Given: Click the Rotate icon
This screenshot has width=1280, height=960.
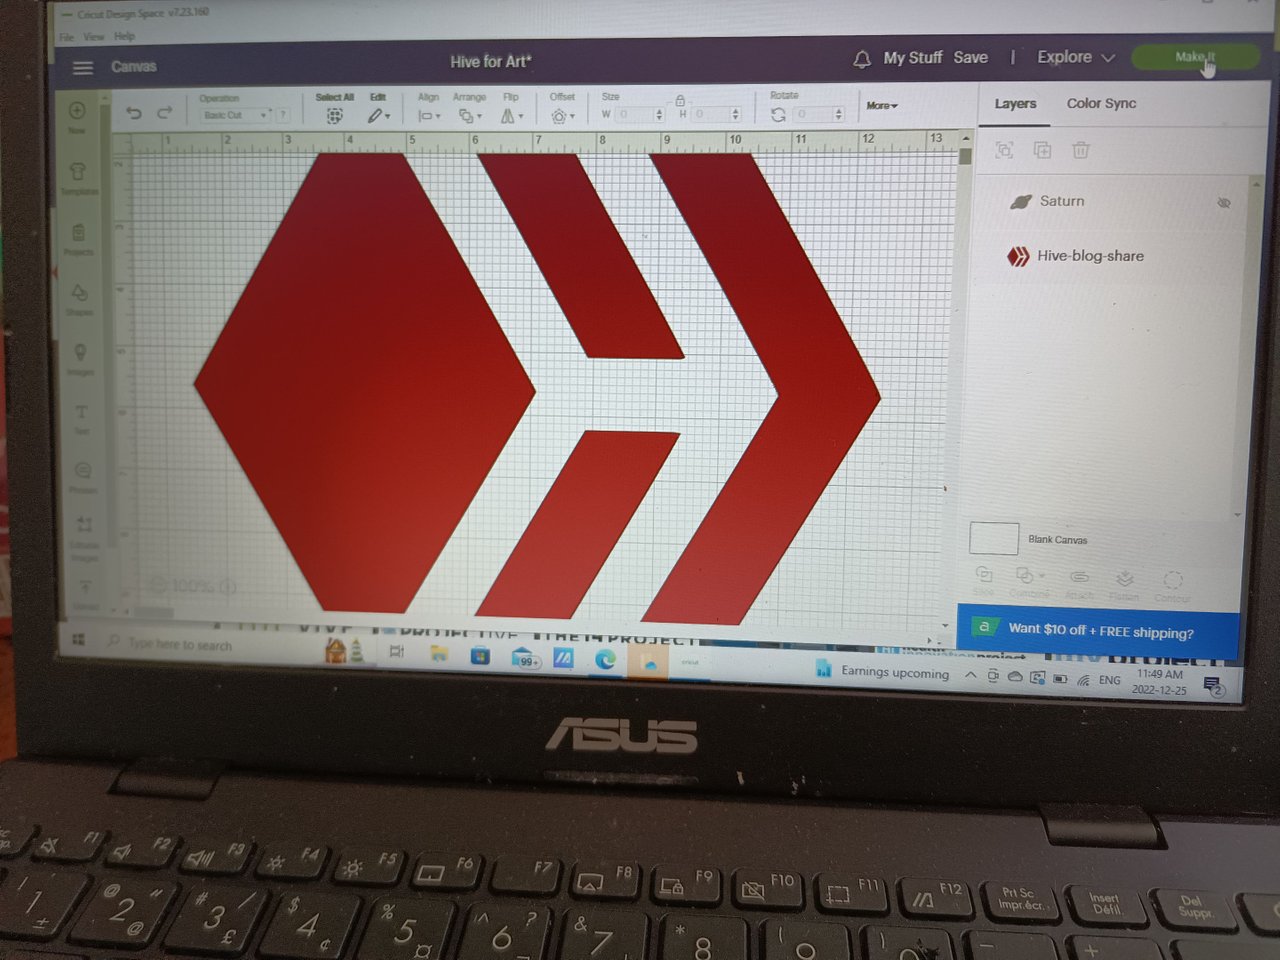Looking at the screenshot, I should [x=778, y=115].
